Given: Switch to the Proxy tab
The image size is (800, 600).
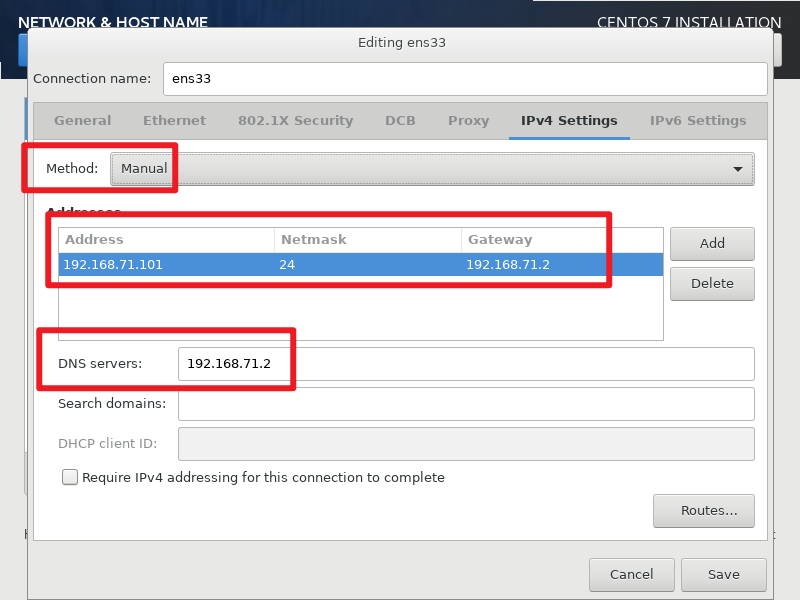Looking at the screenshot, I should (x=468, y=121).
